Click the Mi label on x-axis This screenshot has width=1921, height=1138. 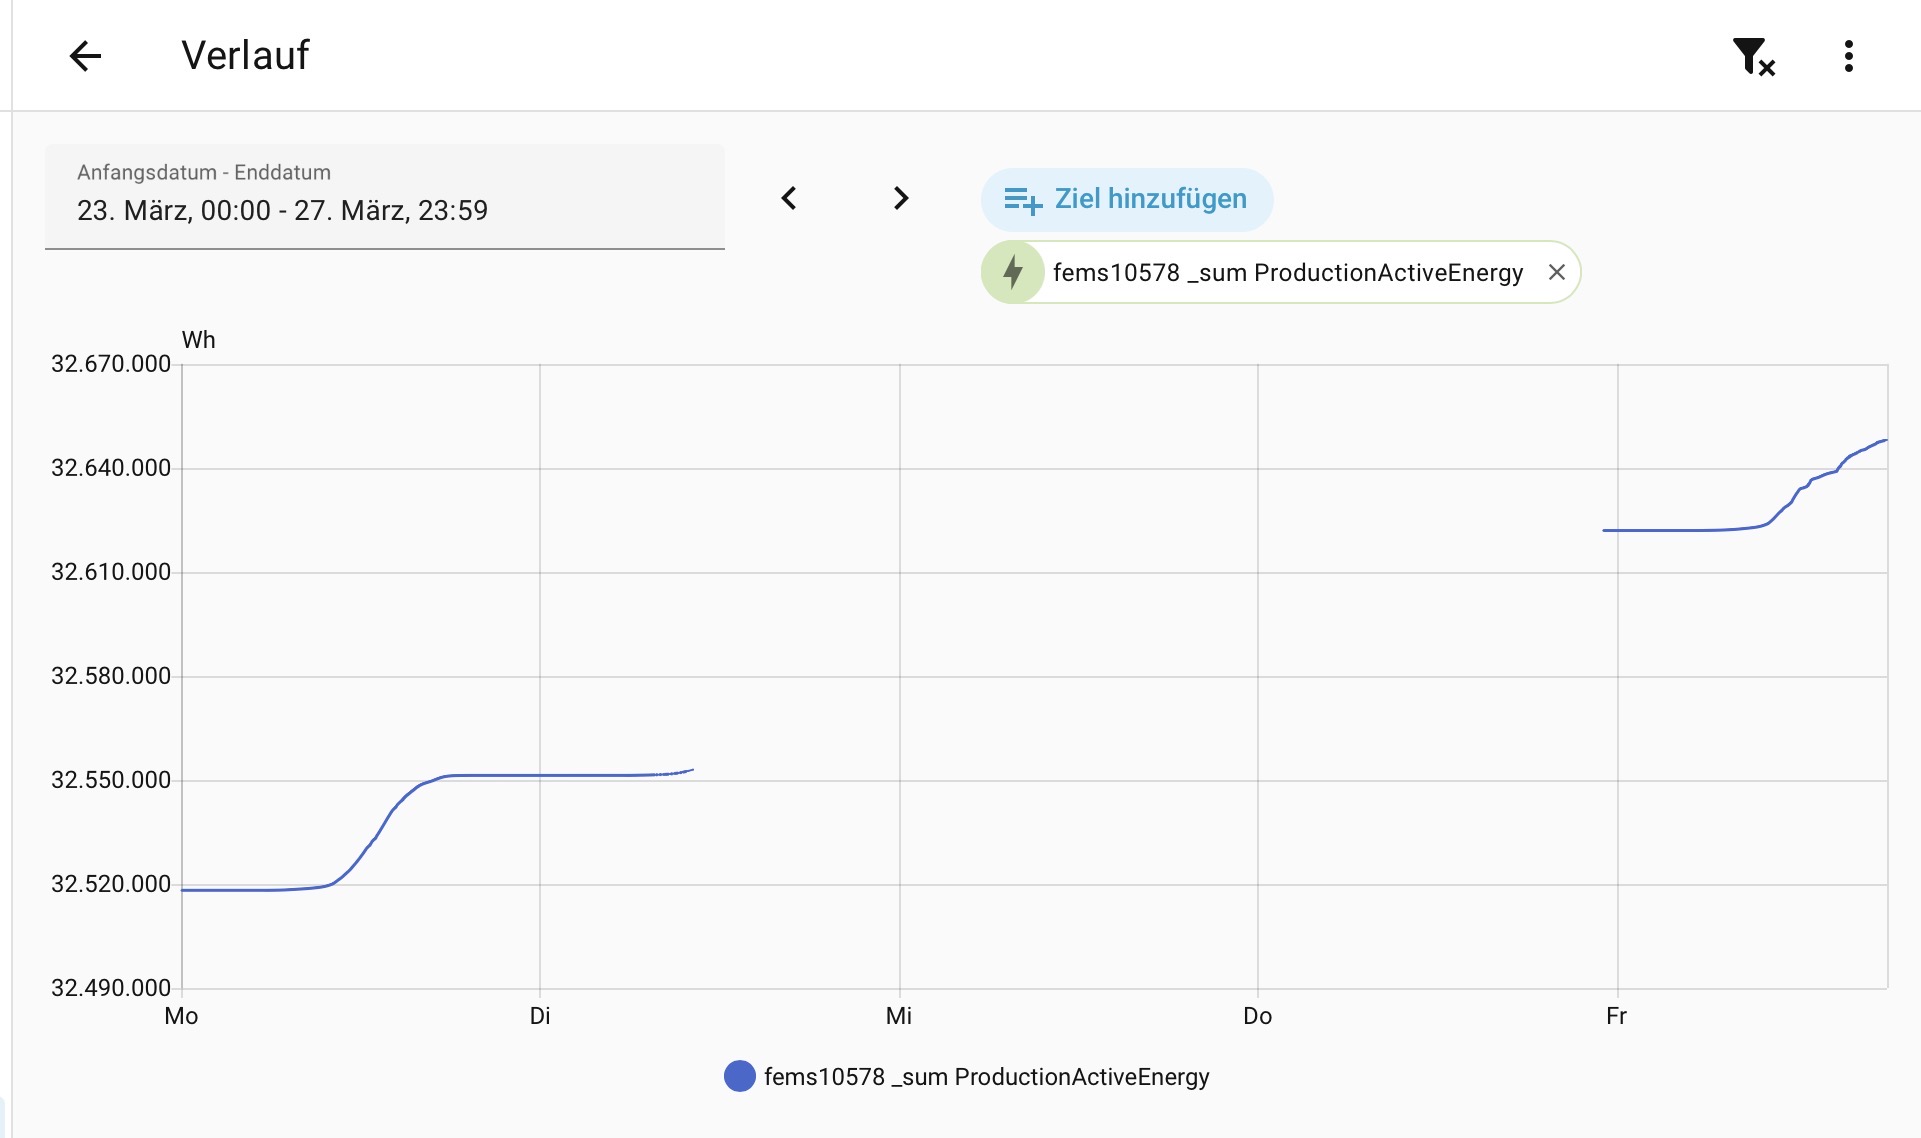click(x=898, y=1016)
